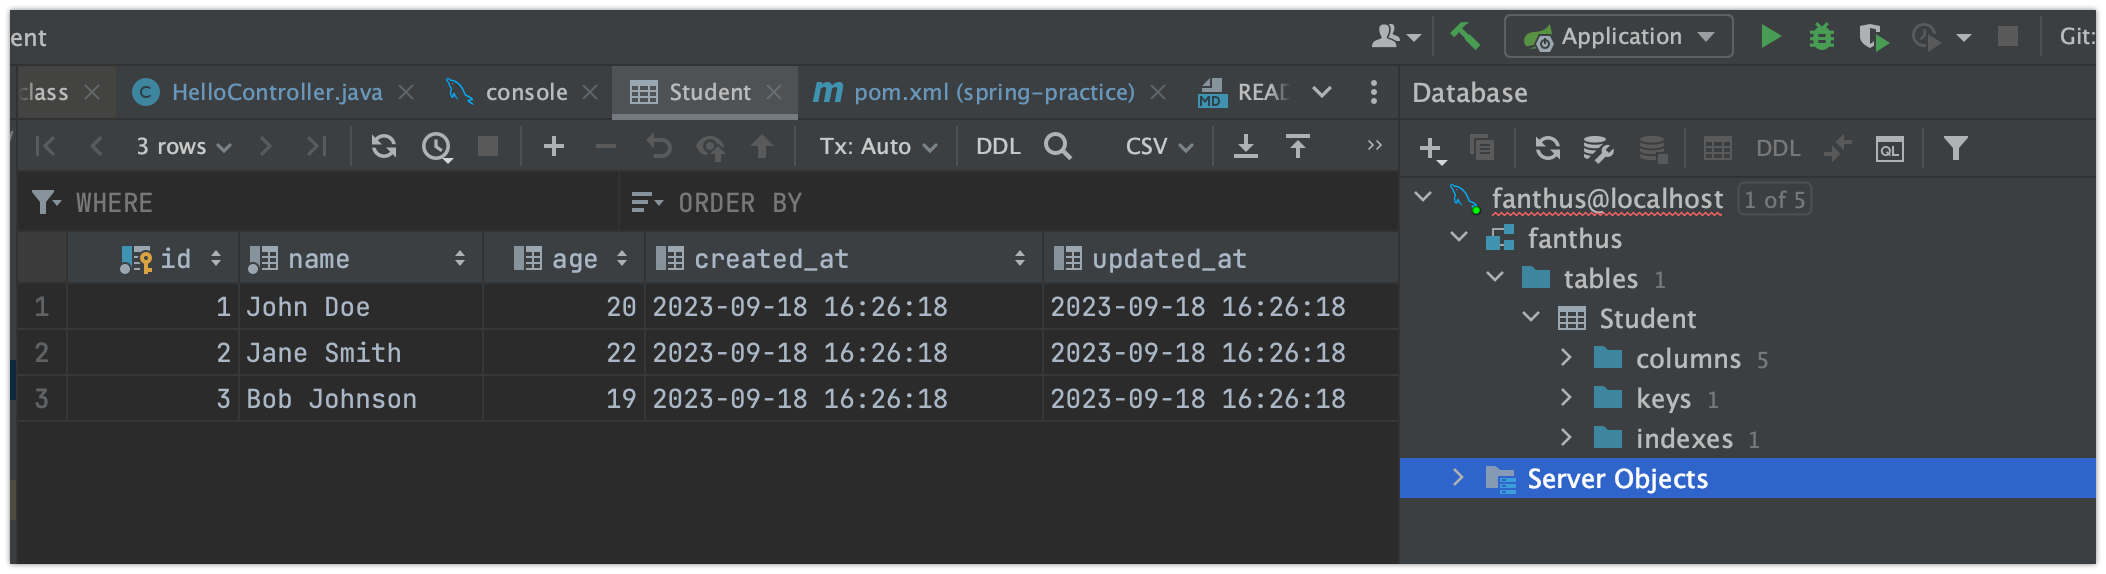Collapse the Student table tree node
Screen dimensions: 2106x574
click(1530, 318)
